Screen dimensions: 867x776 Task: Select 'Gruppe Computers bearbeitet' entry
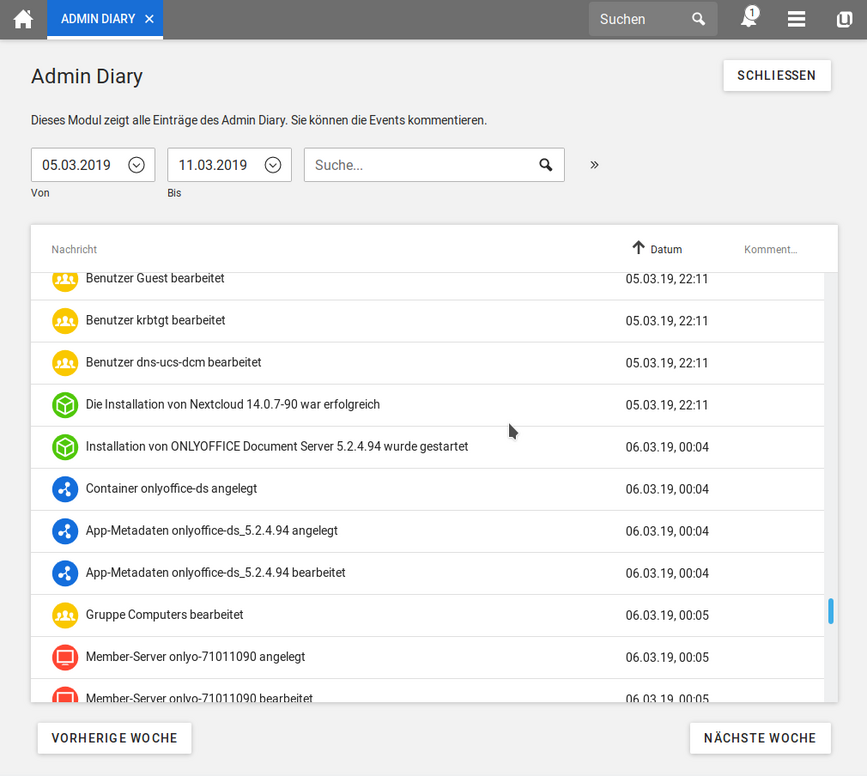tap(164, 614)
